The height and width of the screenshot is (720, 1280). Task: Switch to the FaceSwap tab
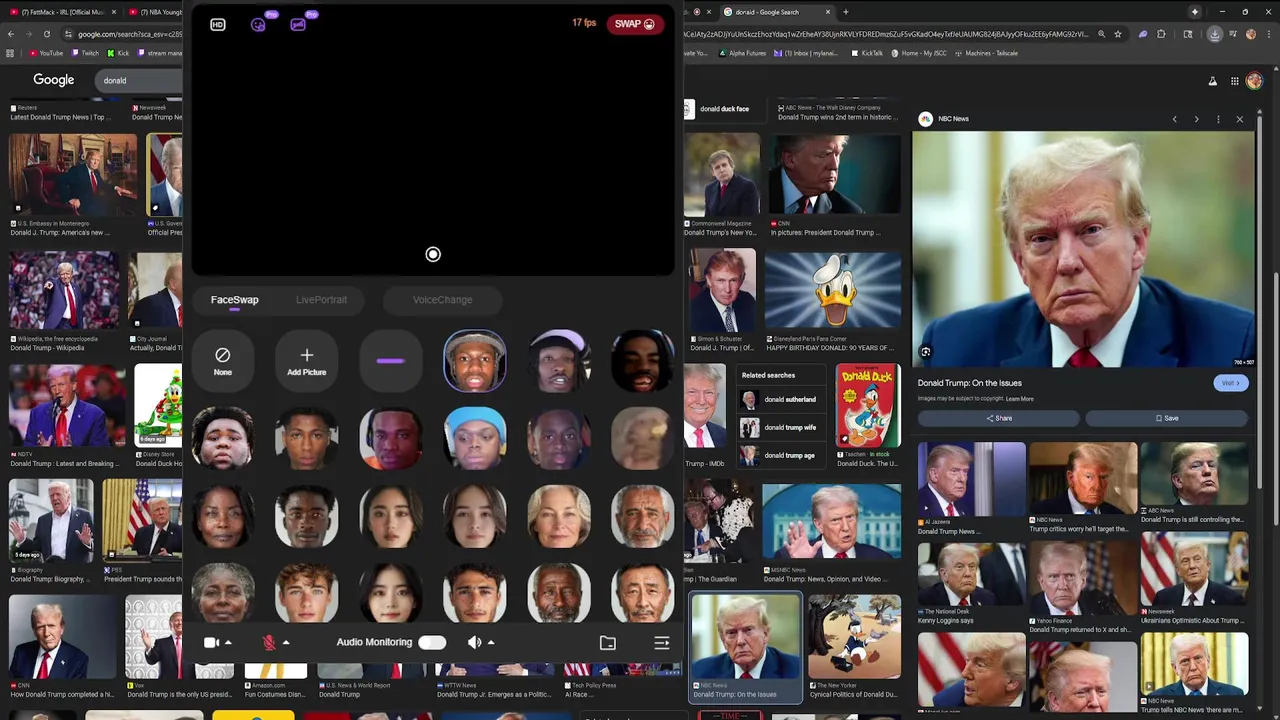(x=234, y=300)
